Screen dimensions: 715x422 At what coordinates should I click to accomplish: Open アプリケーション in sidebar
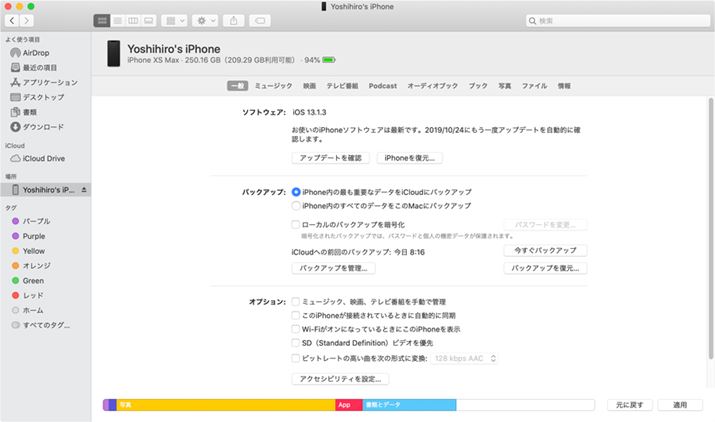(x=46, y=83)
